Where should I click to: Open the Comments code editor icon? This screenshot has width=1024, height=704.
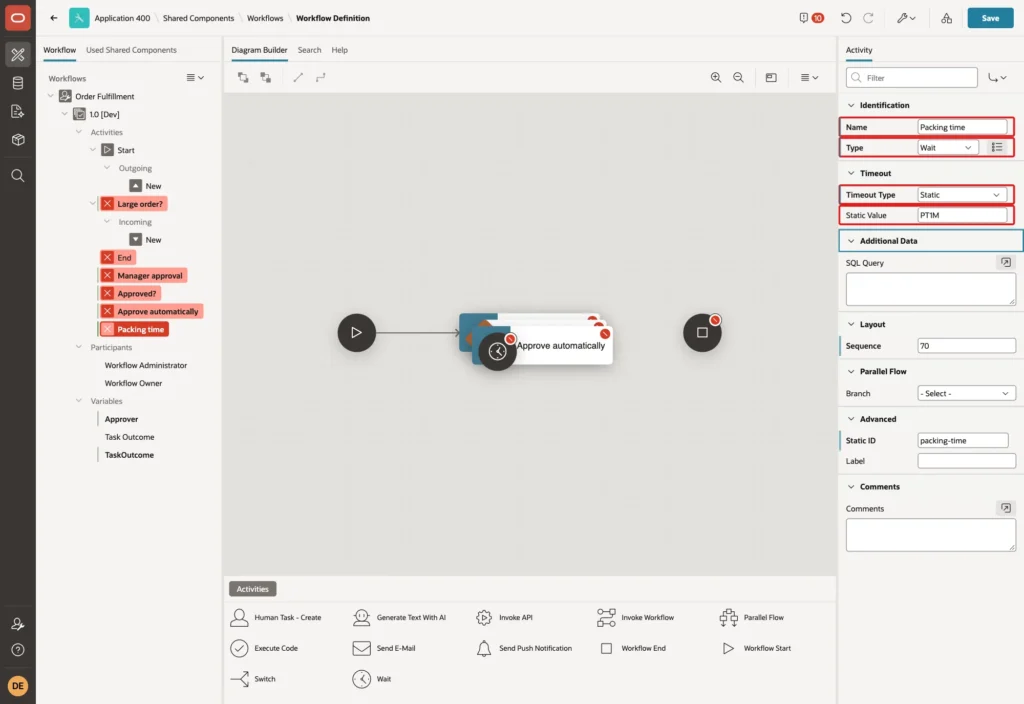(x=1005, y=508)
